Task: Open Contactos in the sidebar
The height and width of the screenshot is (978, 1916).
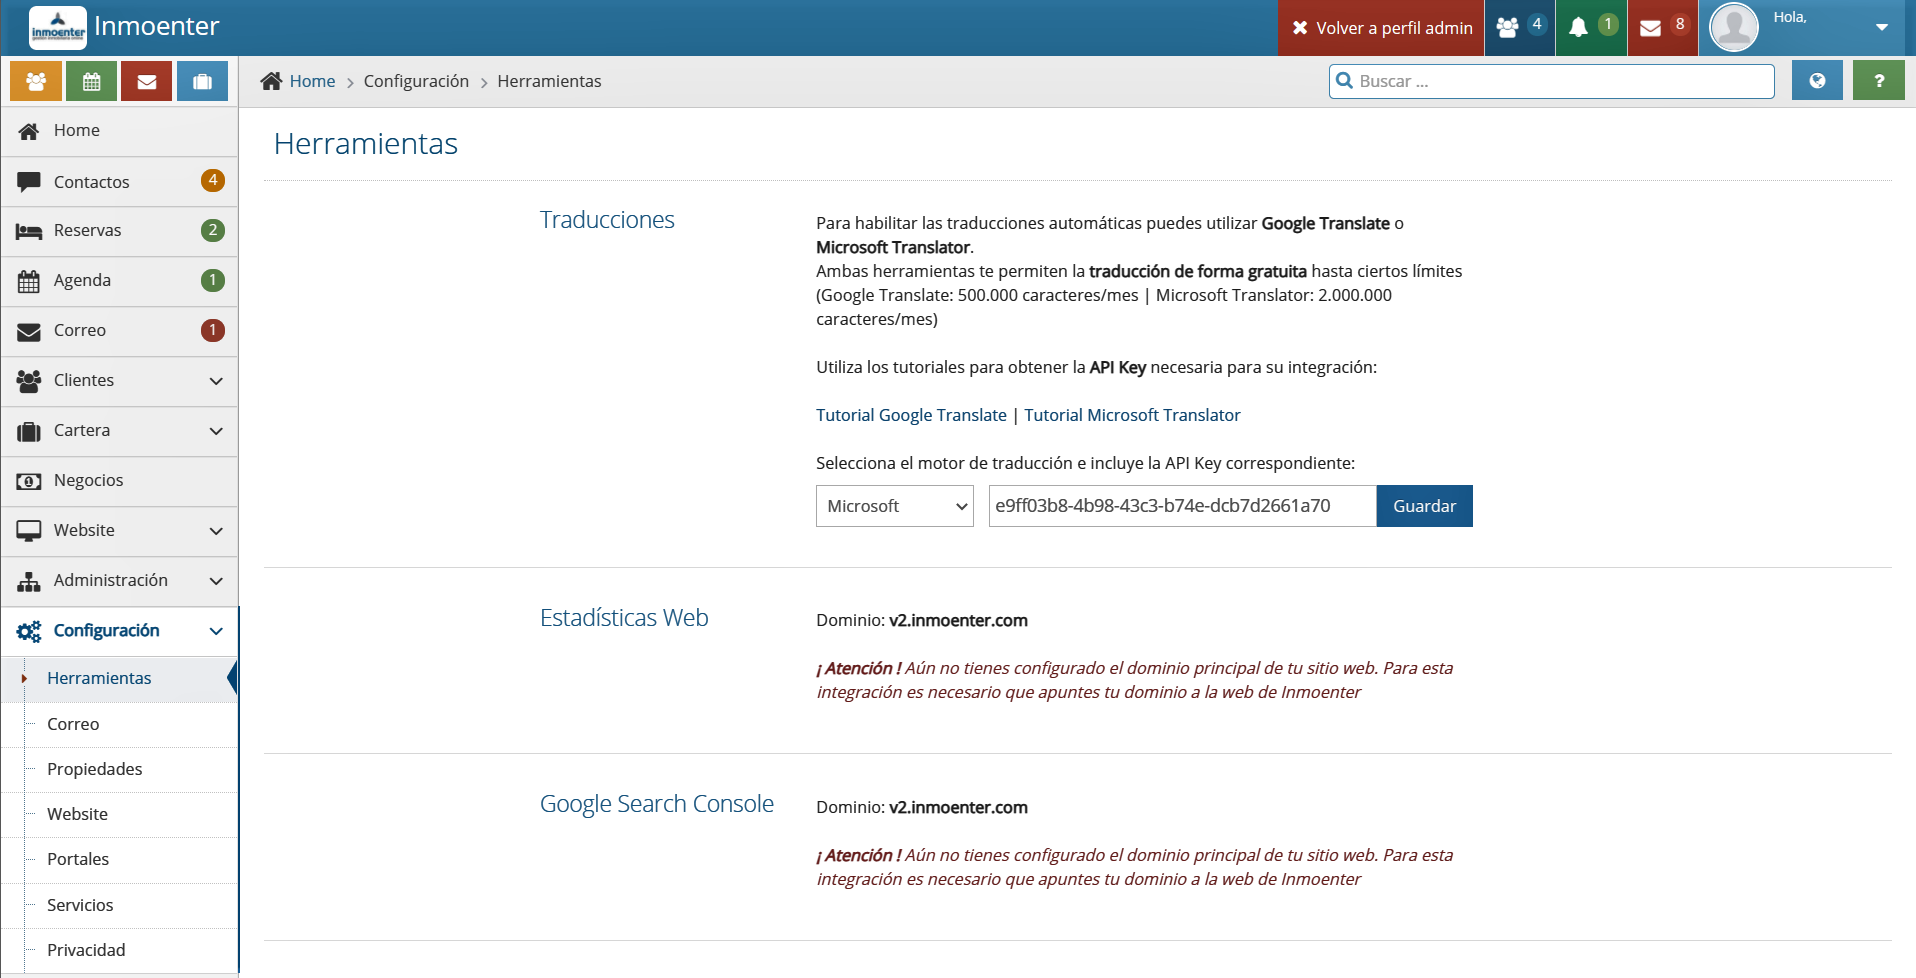Action: [x=120, y=182]
